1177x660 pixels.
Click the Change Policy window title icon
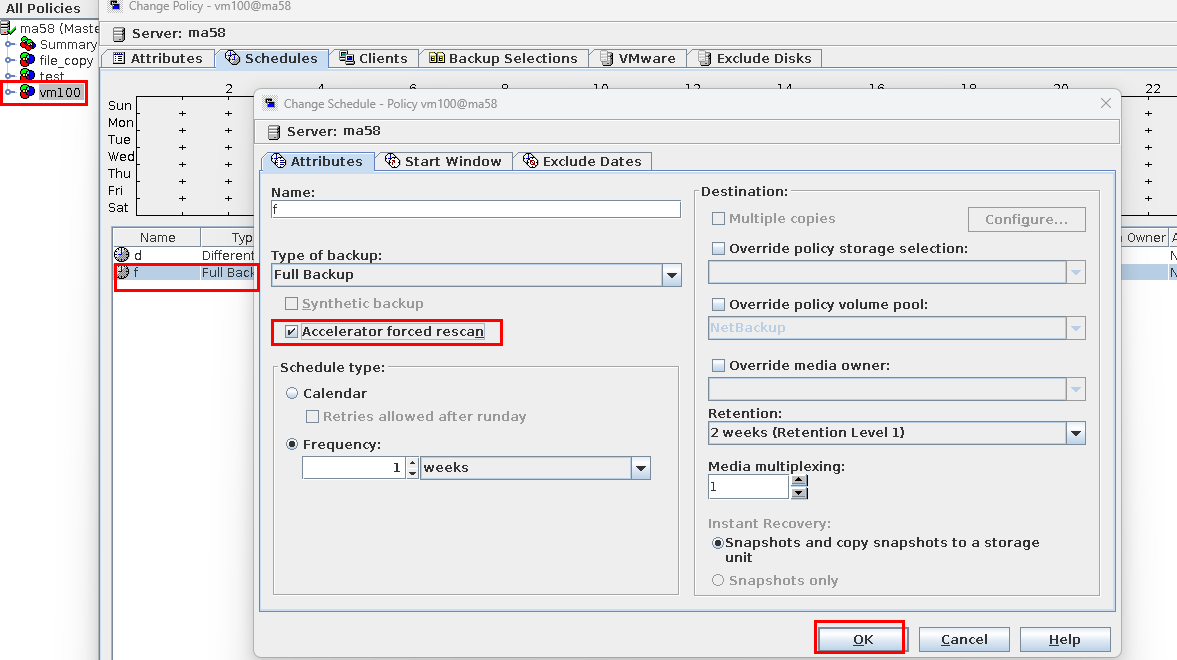click(115, 6)
